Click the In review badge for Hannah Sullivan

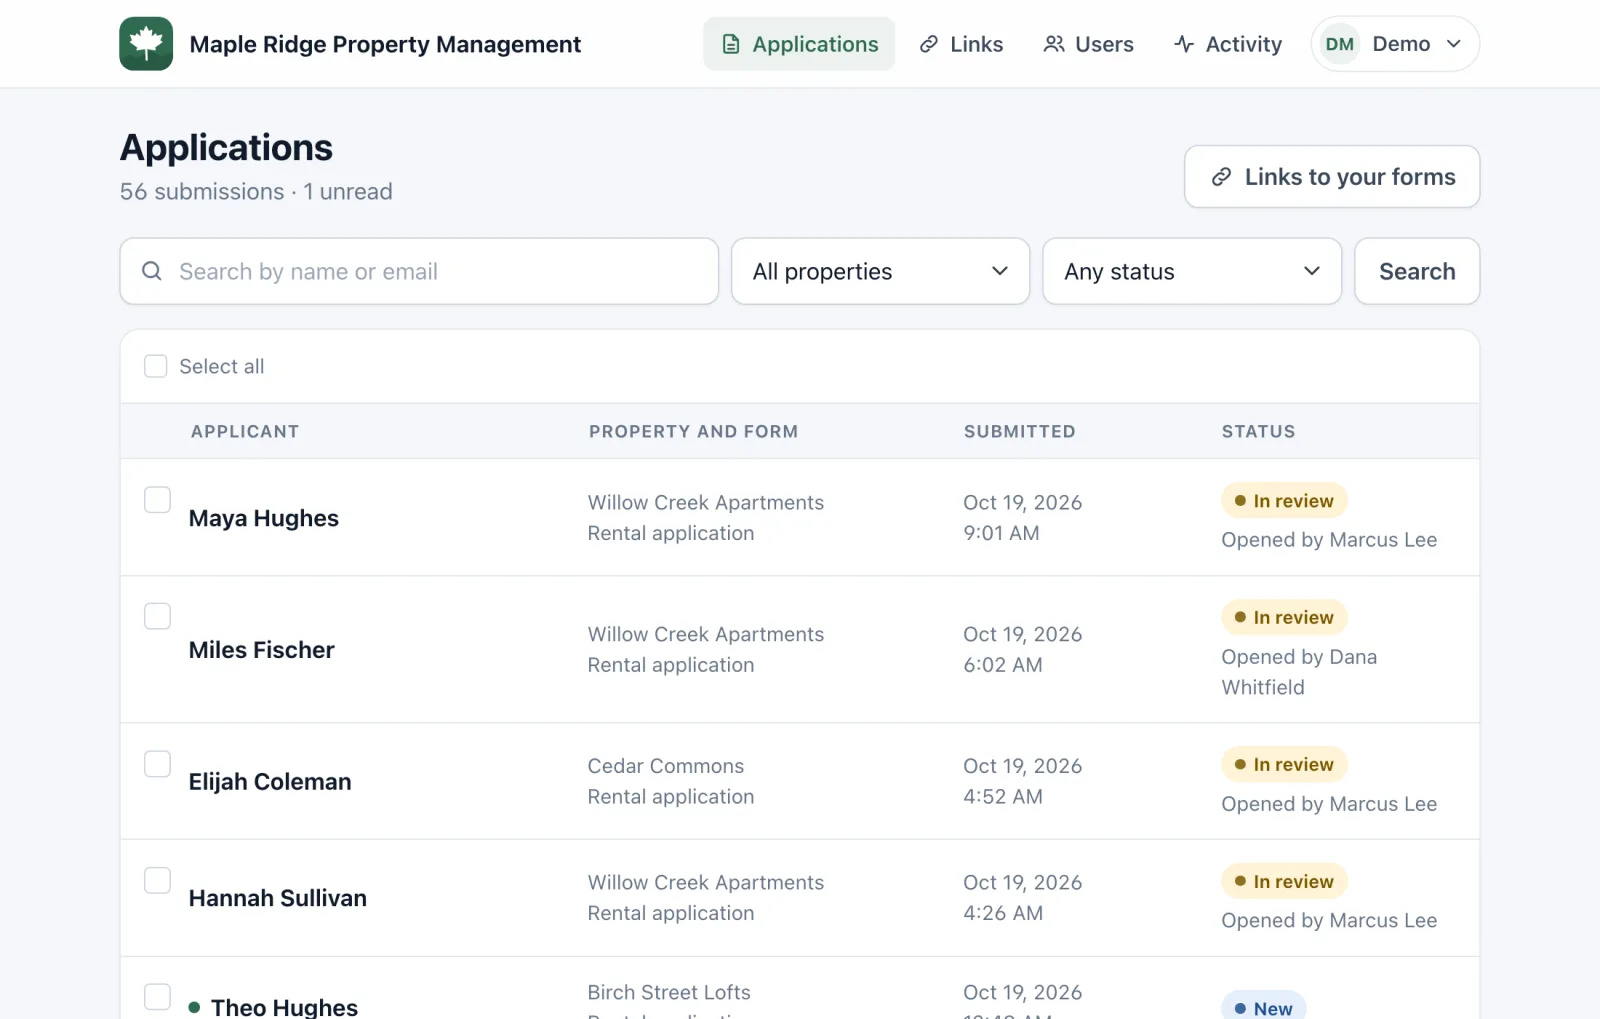click(1284, 882)
